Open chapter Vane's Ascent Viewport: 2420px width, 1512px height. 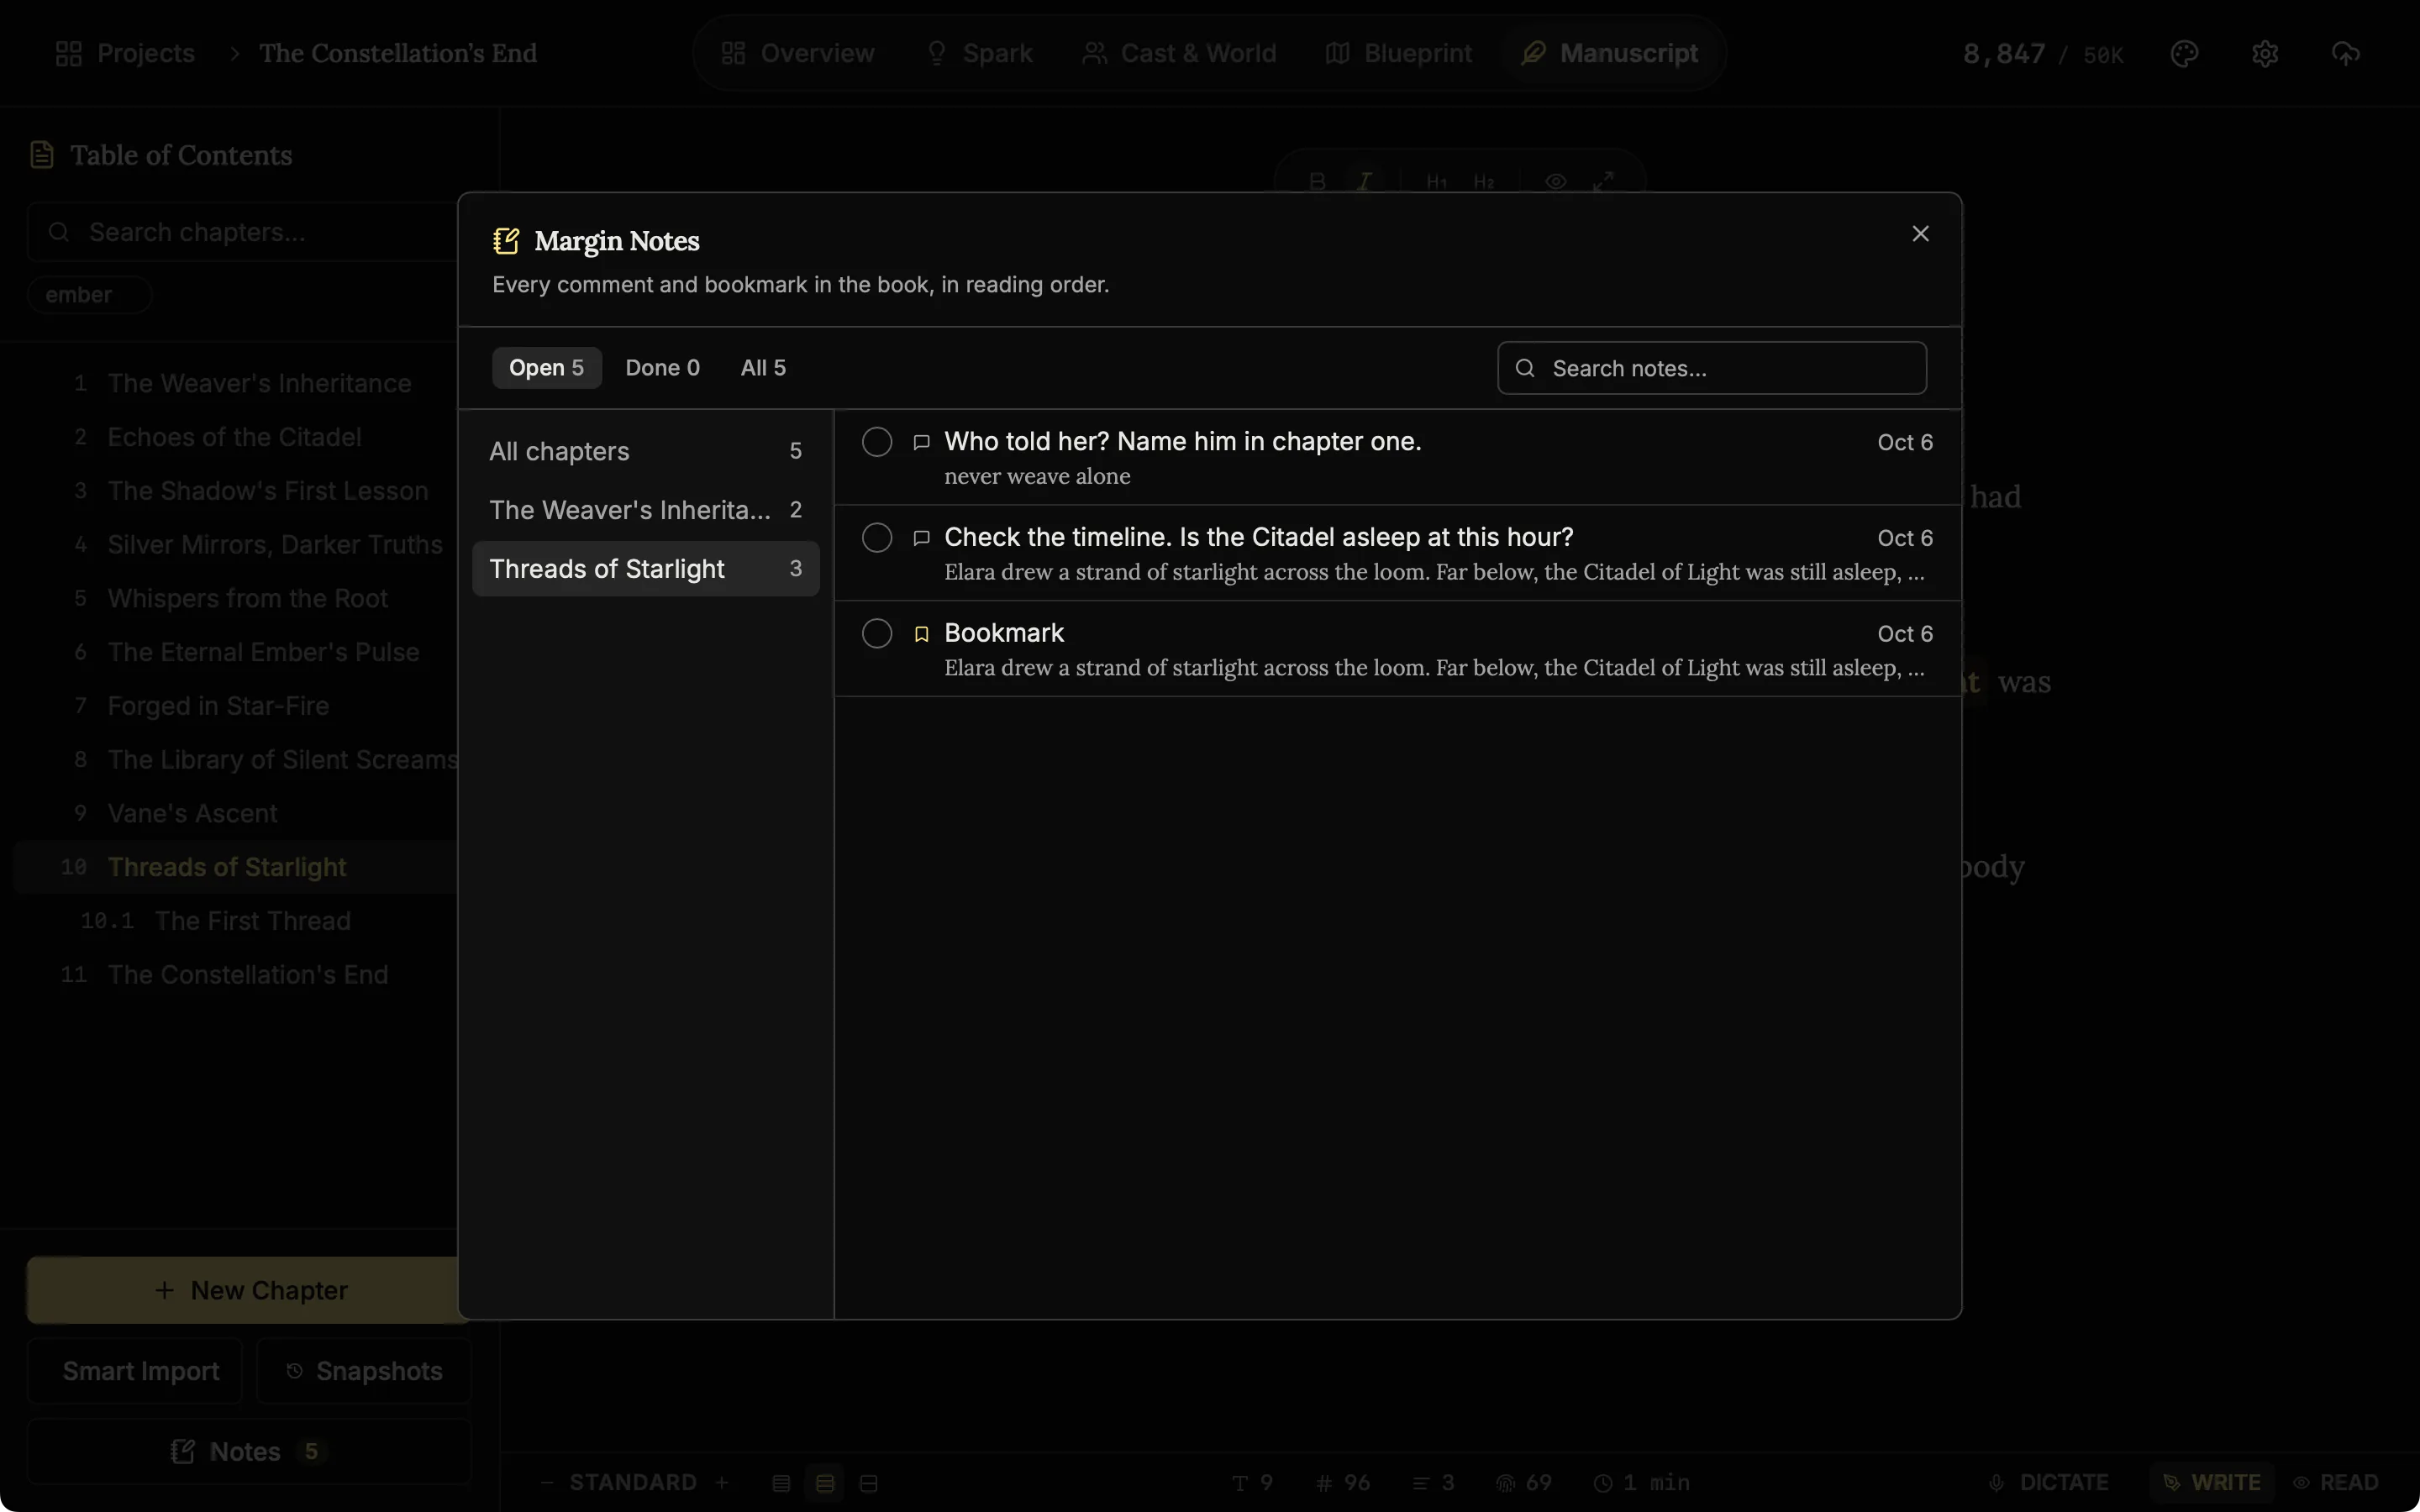(x=236, y=813)
